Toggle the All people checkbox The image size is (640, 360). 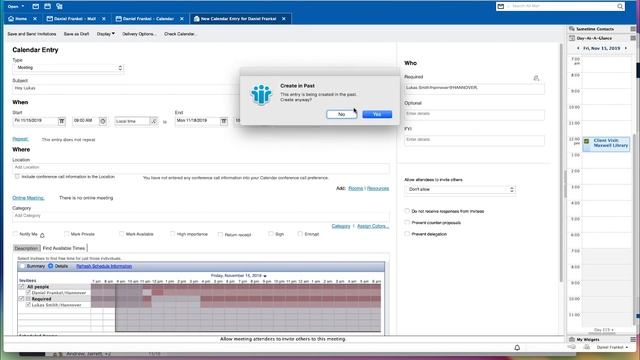22,287
